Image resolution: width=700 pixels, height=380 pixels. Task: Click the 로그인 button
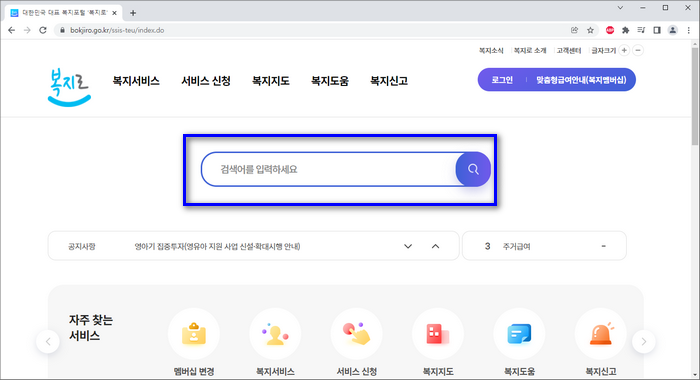click(502, 80)
